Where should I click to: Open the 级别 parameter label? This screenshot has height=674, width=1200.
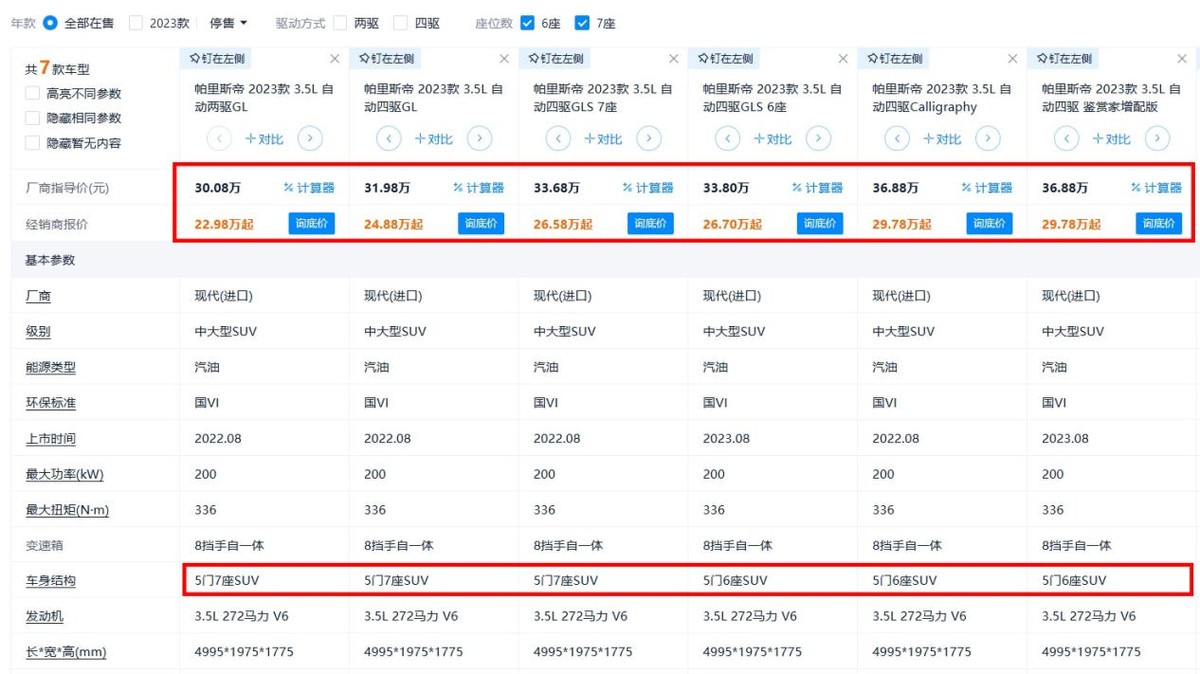(38, 332)
